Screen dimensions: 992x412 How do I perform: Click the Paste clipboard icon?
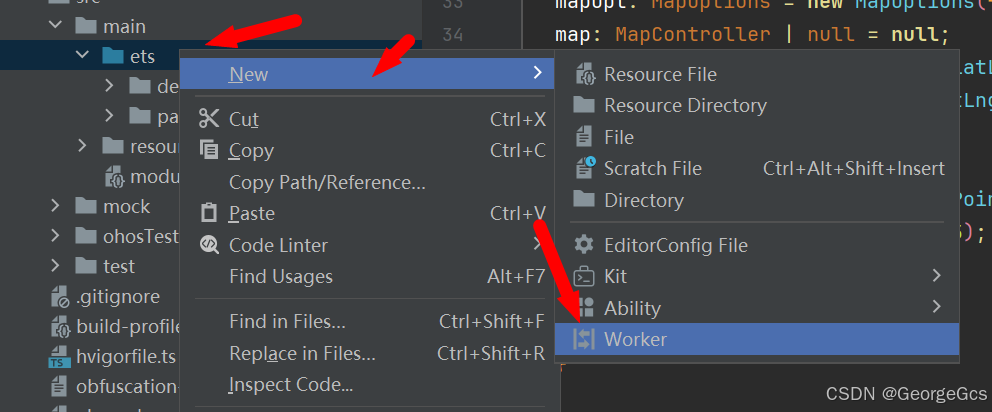(209, 213)
